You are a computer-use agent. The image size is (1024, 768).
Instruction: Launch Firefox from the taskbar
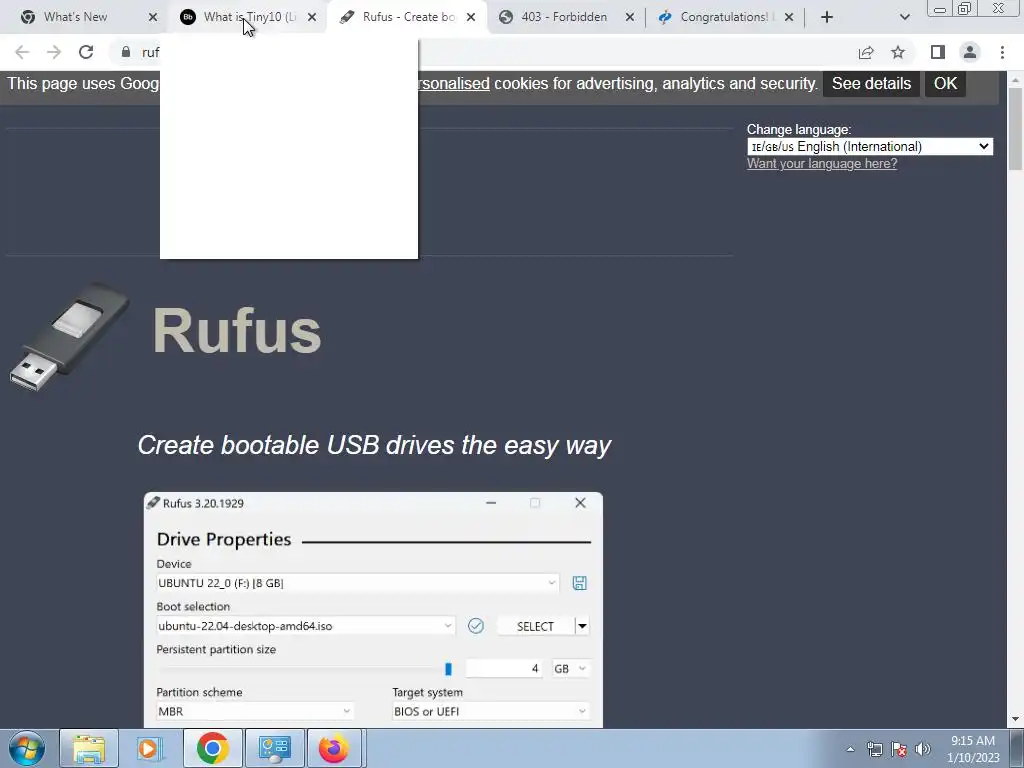point(334,748)
